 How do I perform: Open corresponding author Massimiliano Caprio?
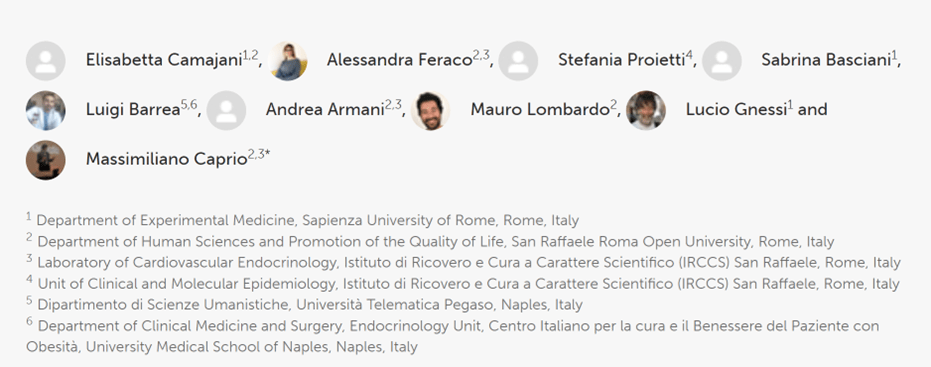[x=166, y=159]
